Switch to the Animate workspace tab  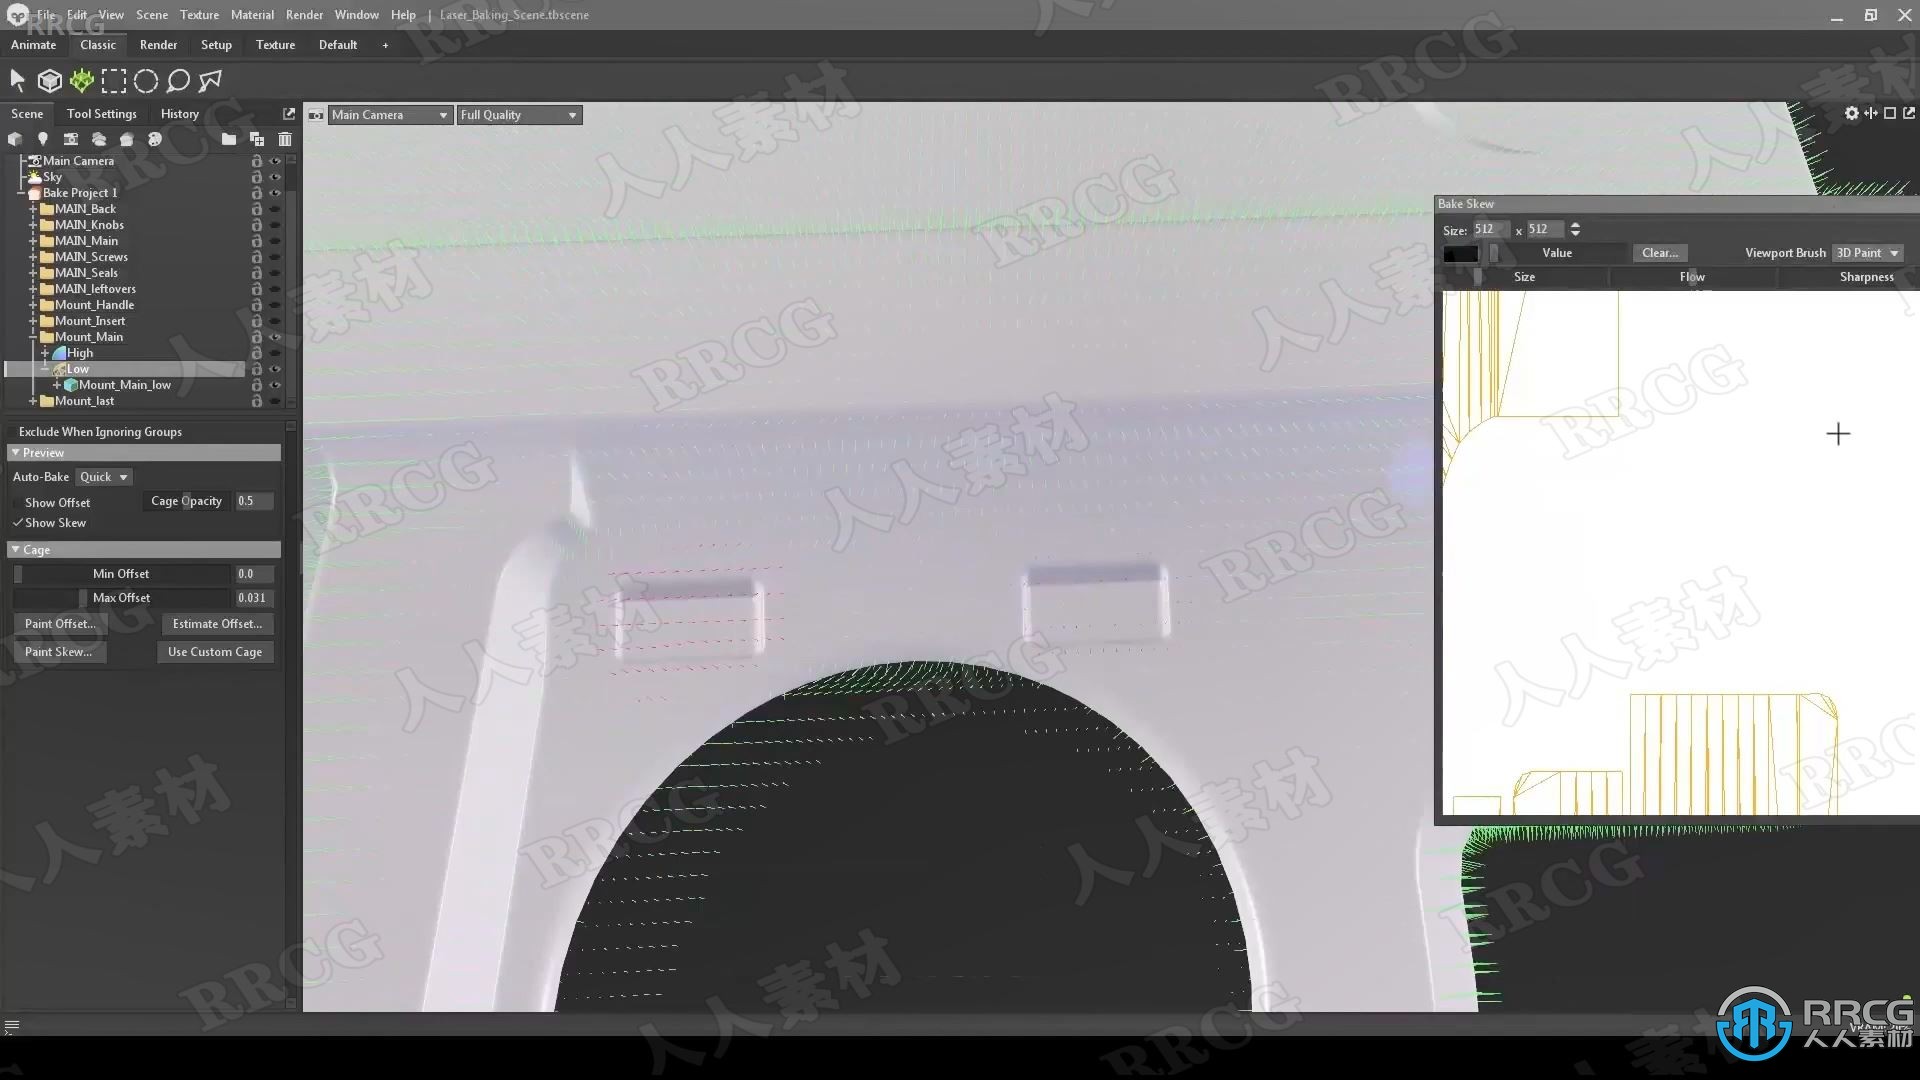point(33,45)
